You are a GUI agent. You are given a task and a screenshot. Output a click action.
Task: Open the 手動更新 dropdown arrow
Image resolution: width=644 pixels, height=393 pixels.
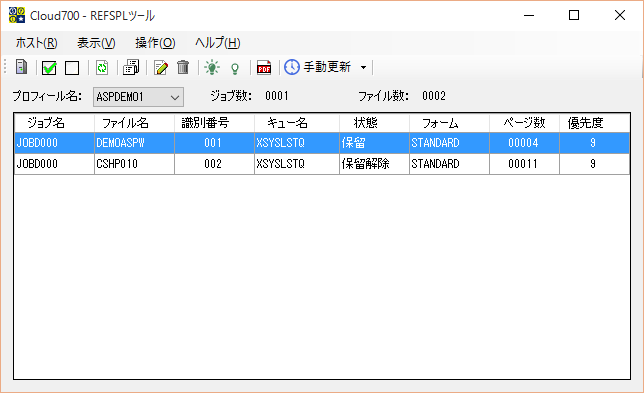click(363, 67)
